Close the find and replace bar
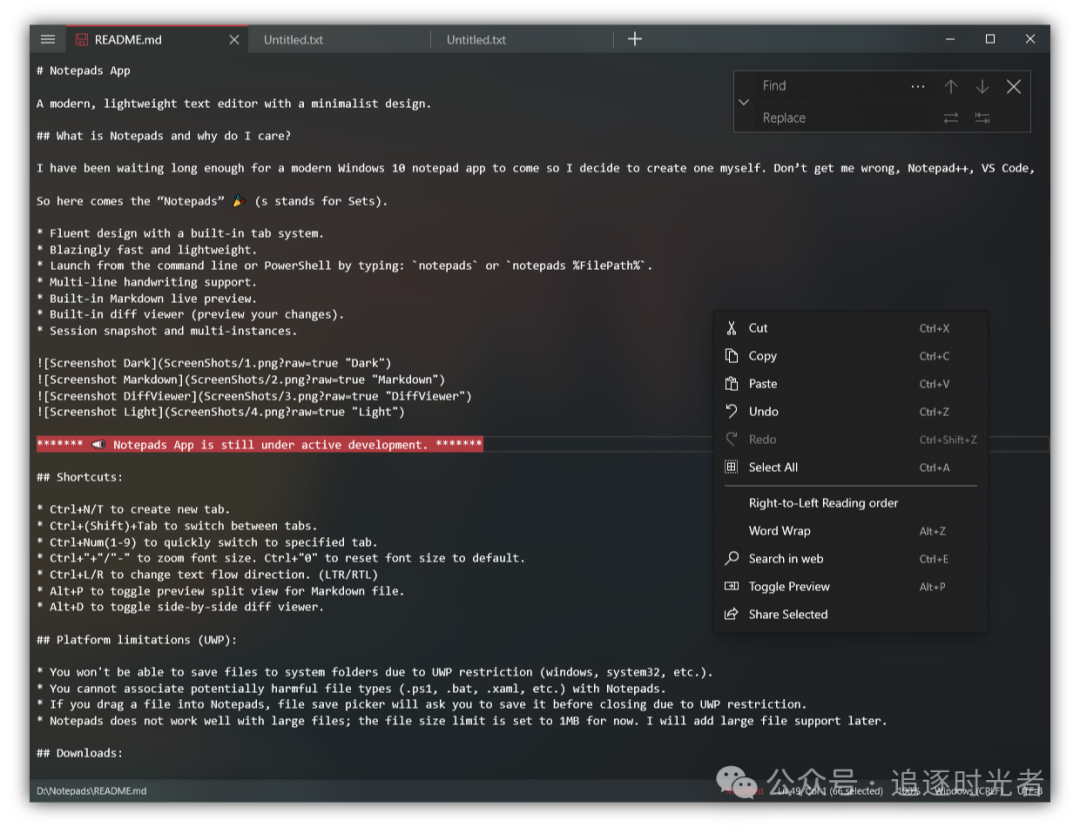 tap(1013, 86)
